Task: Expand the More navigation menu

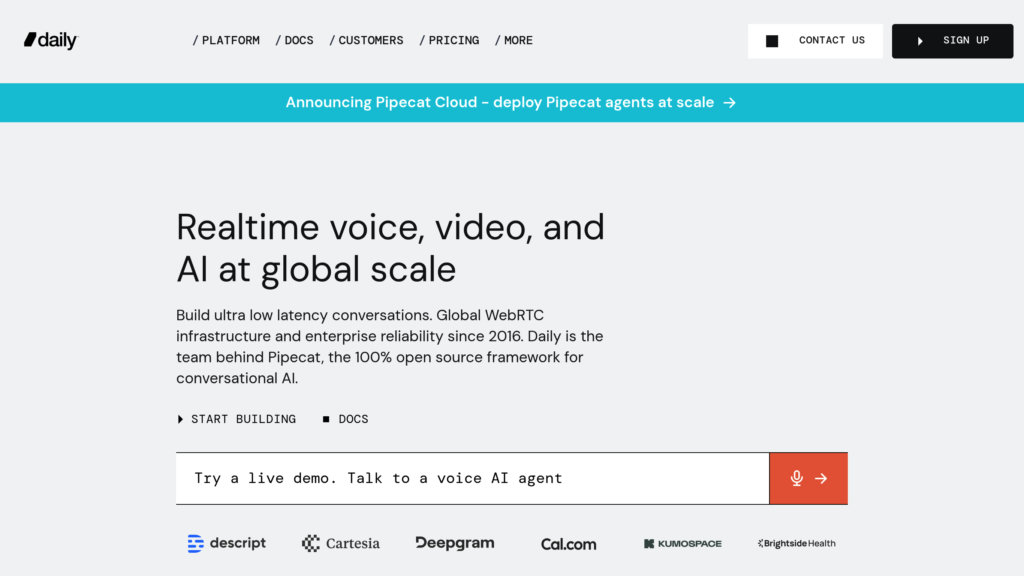Action: click(x=514, y=41)
